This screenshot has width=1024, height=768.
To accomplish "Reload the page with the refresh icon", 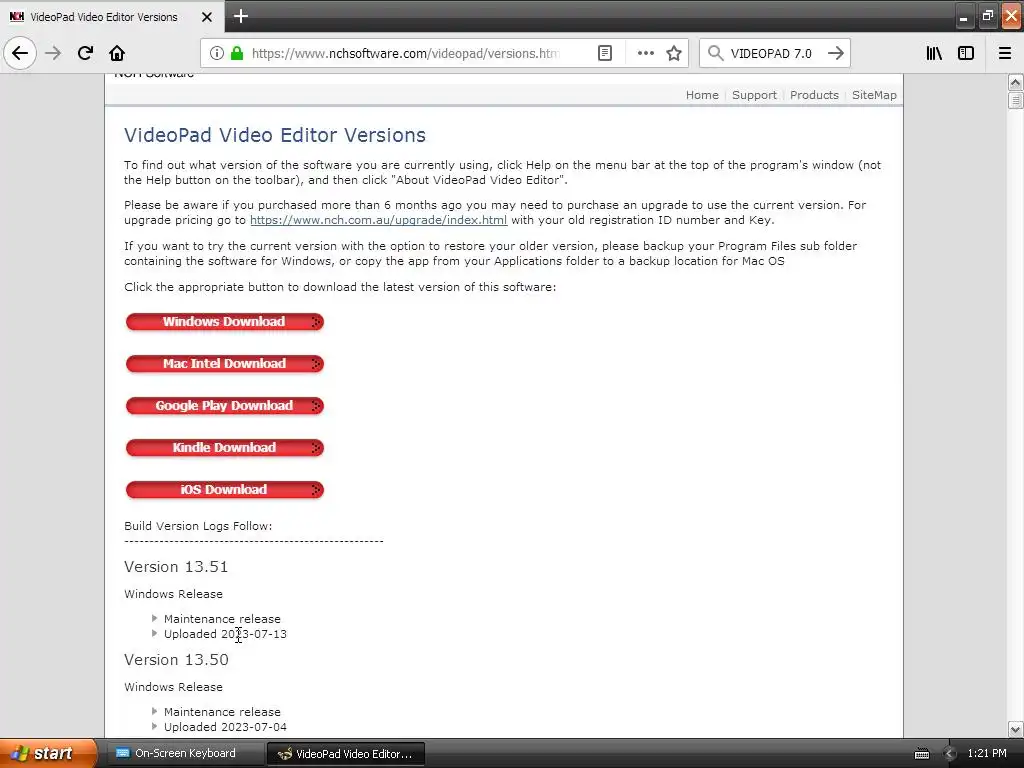I will click(x=85, y=53).
